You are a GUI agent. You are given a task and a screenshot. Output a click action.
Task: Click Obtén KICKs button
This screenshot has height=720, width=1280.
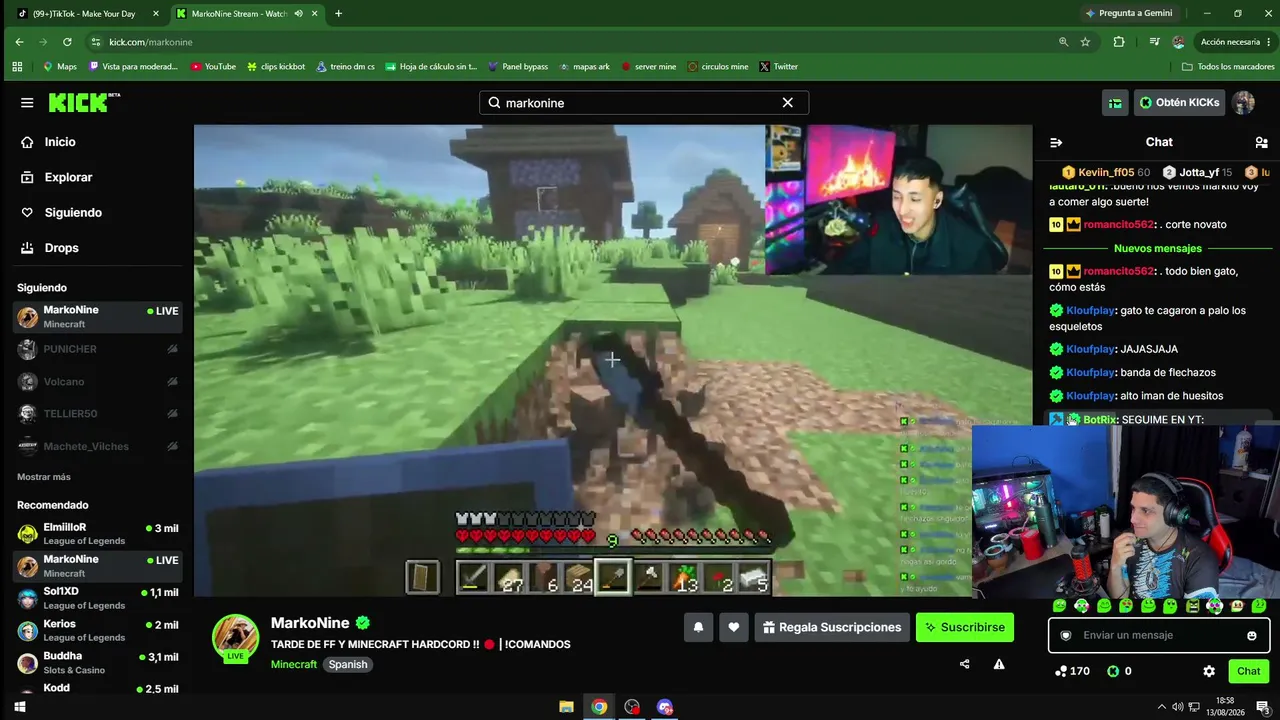click(x=1179, y=103)
